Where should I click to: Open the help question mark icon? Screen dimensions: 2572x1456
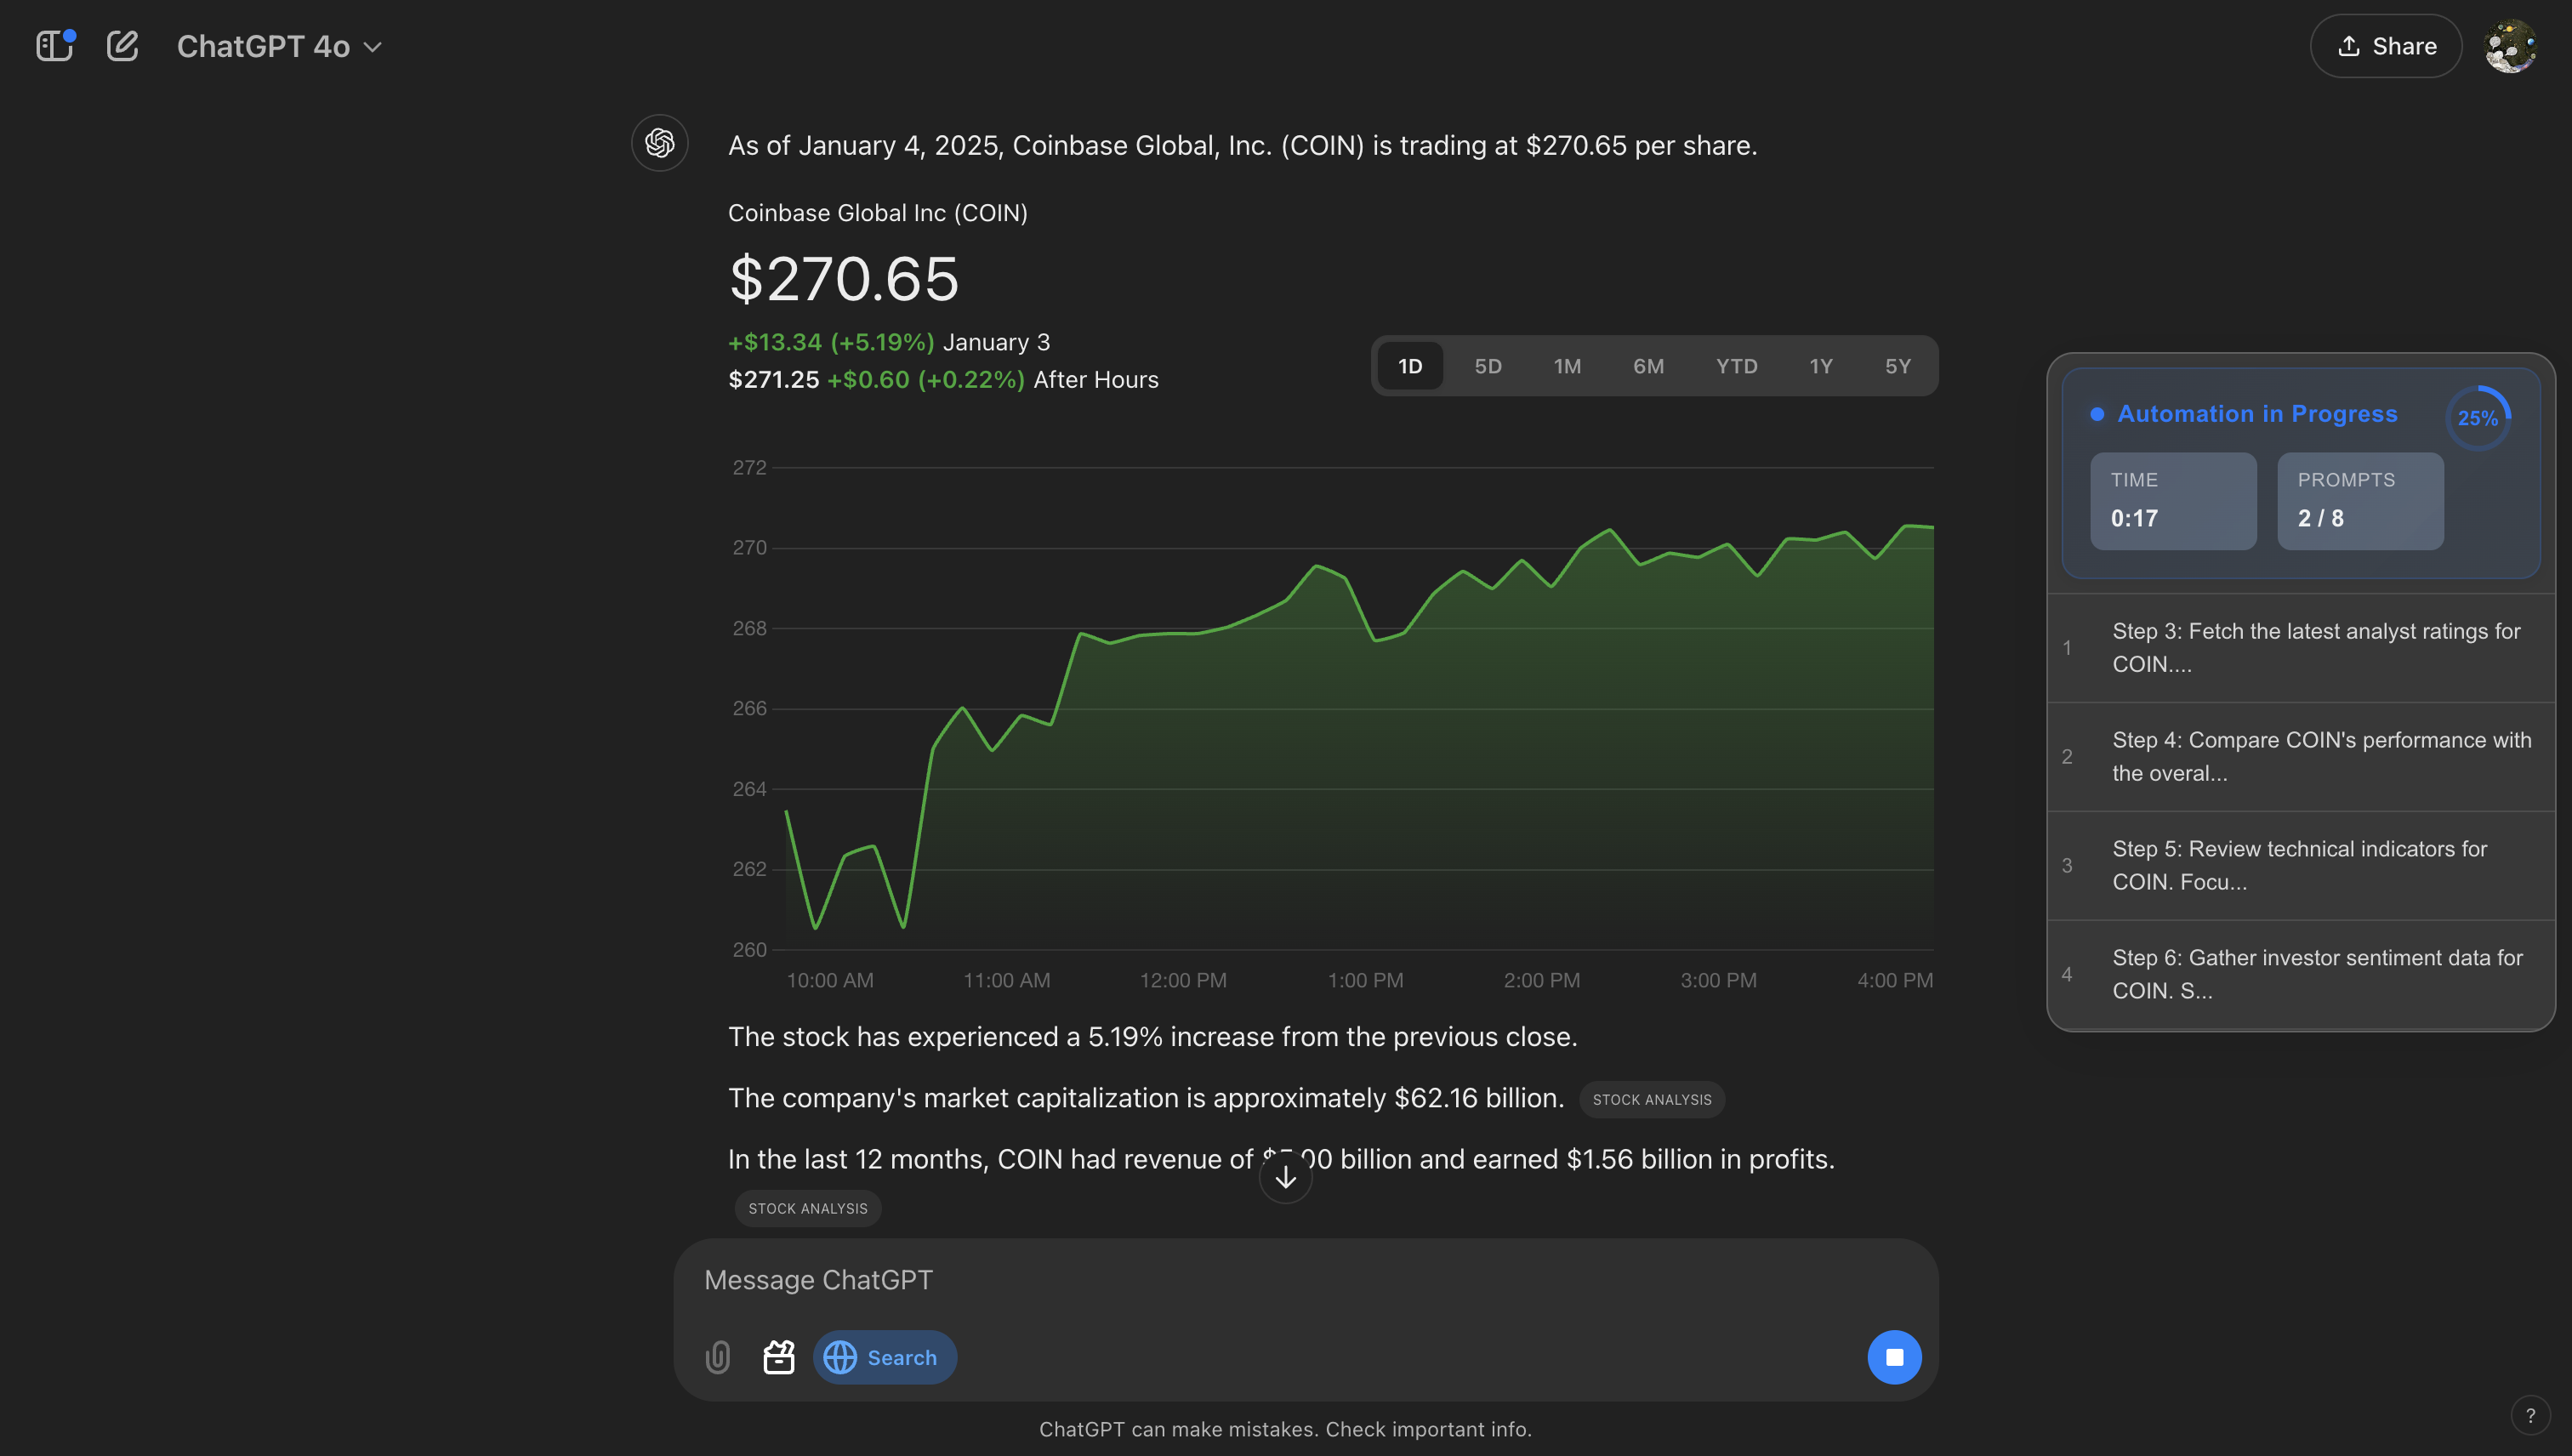2530,1415
